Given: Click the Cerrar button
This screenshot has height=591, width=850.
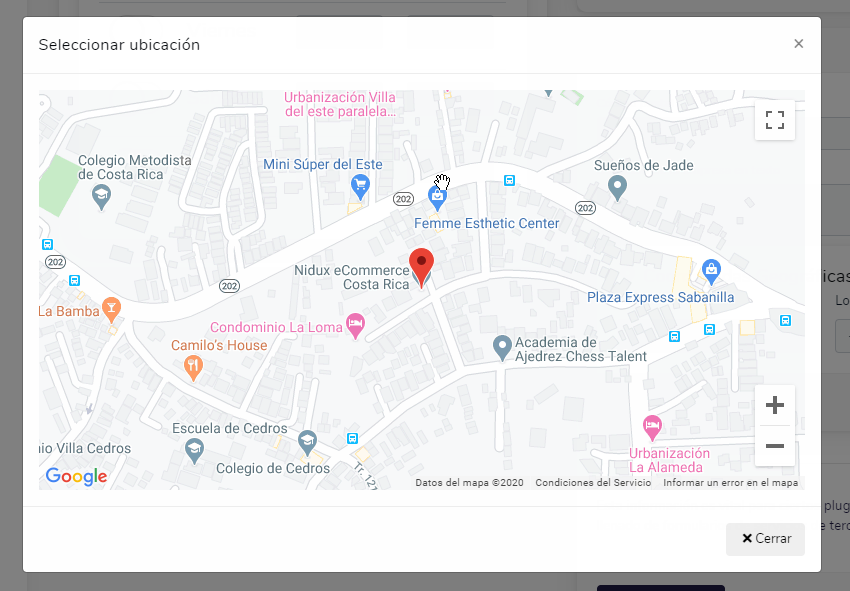Looking at the screenshot, I should click(x=765, y=539).
